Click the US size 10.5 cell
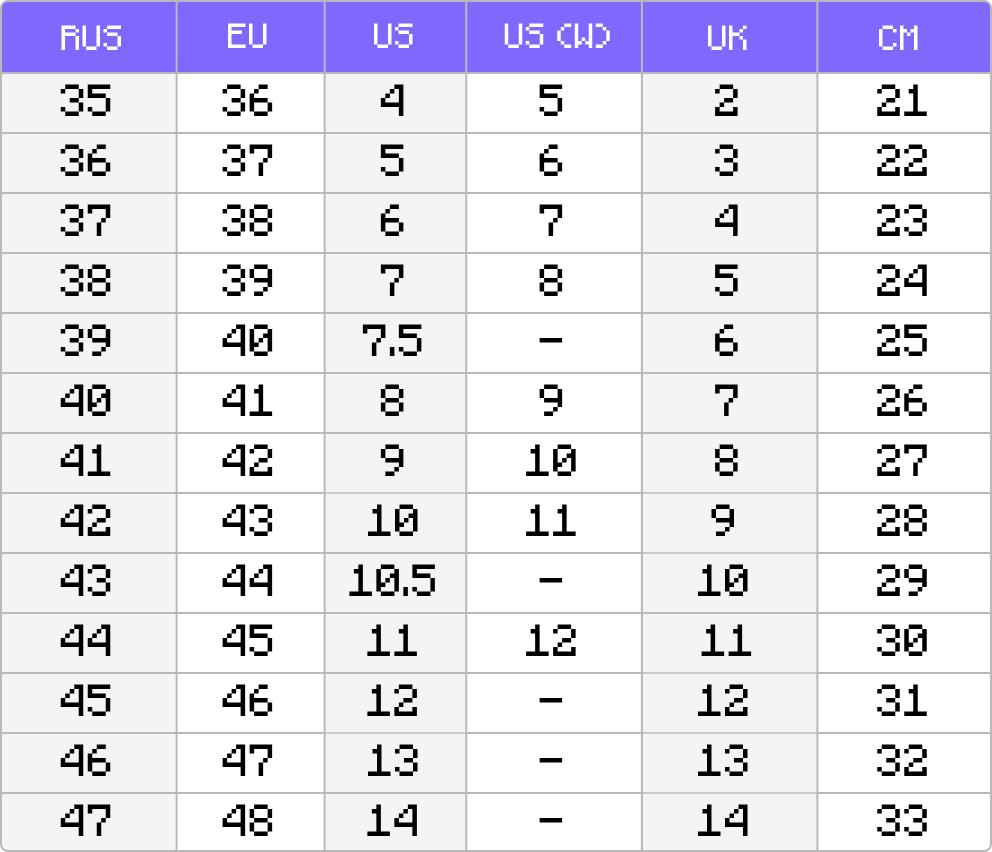This screenshot has width=992, height=852. click(x=392, y=582)
